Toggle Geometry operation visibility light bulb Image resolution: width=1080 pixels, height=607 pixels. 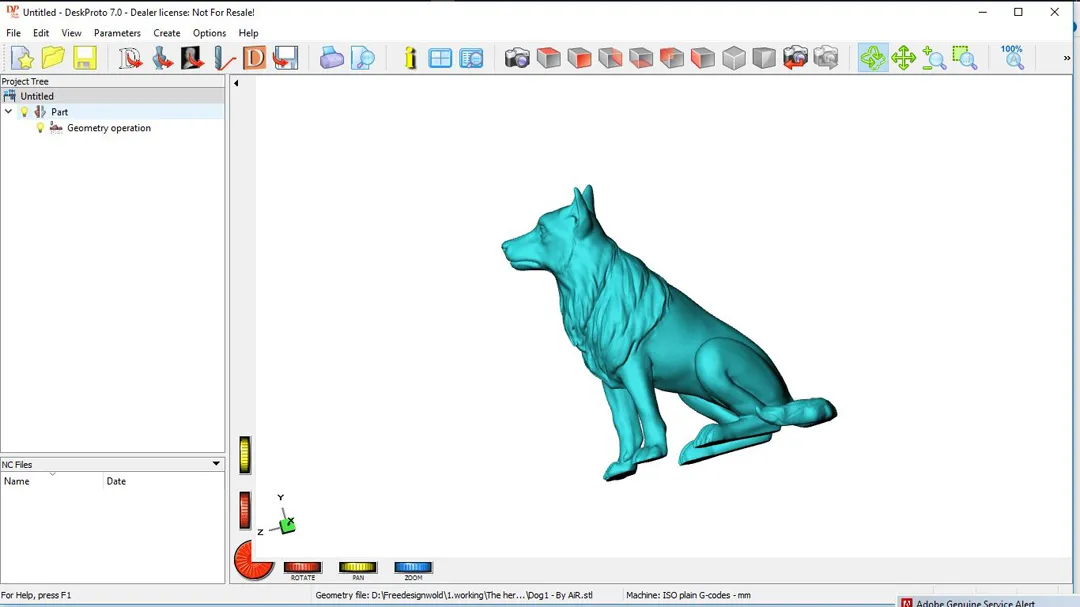pos(40,127)
